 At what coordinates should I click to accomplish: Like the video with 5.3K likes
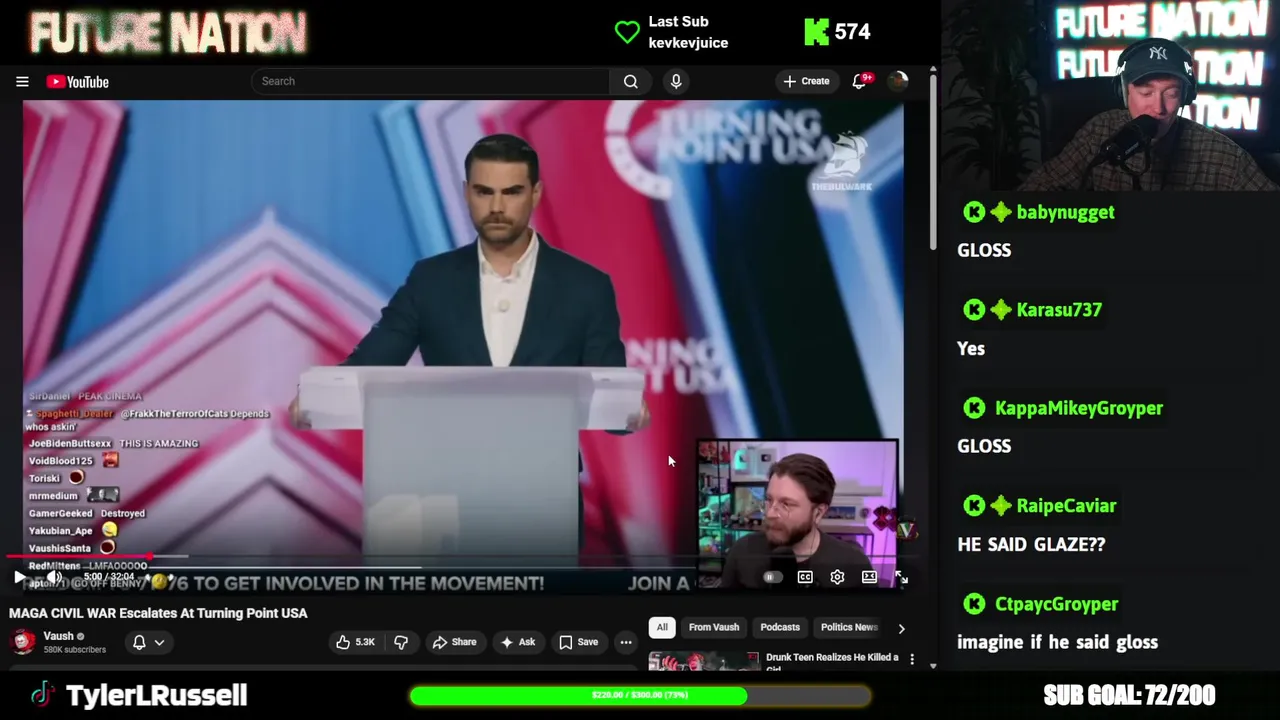point(355,642)
